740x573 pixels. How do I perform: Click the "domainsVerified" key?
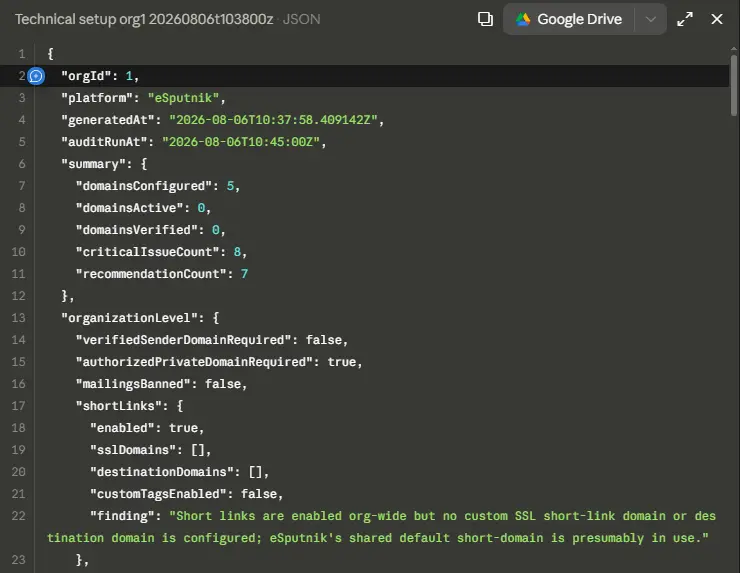point(137,230)
